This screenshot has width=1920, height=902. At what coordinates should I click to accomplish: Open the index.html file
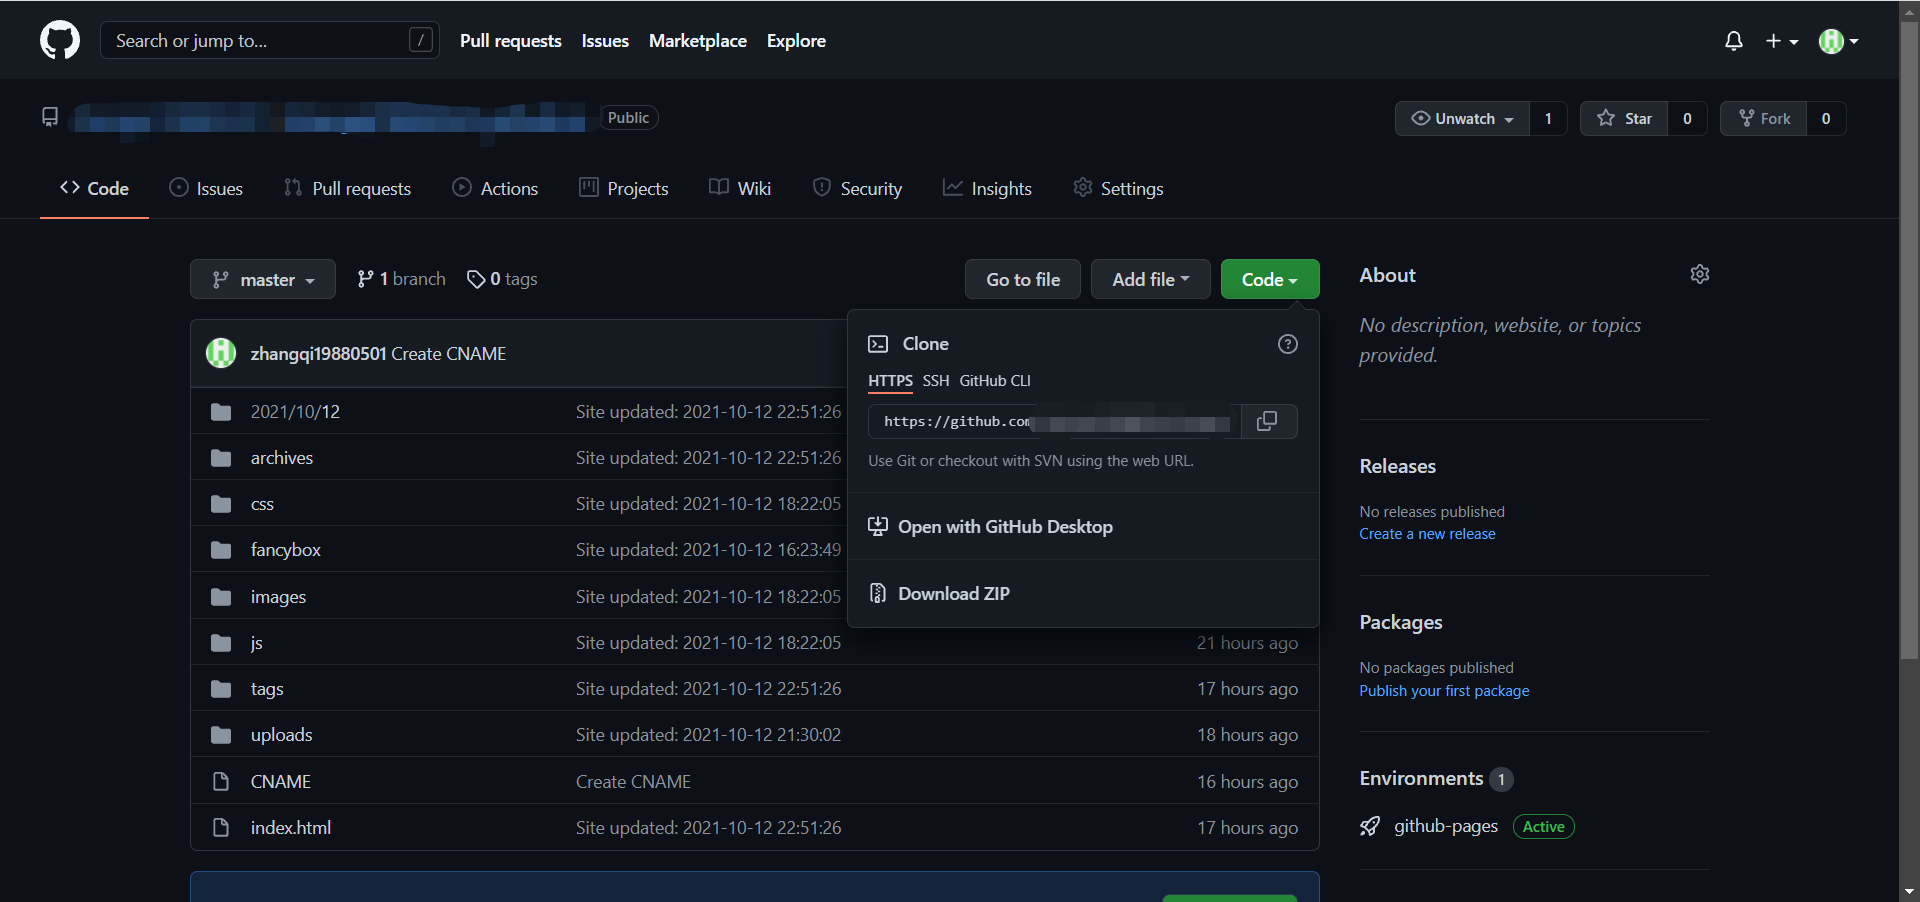[291, 828]
